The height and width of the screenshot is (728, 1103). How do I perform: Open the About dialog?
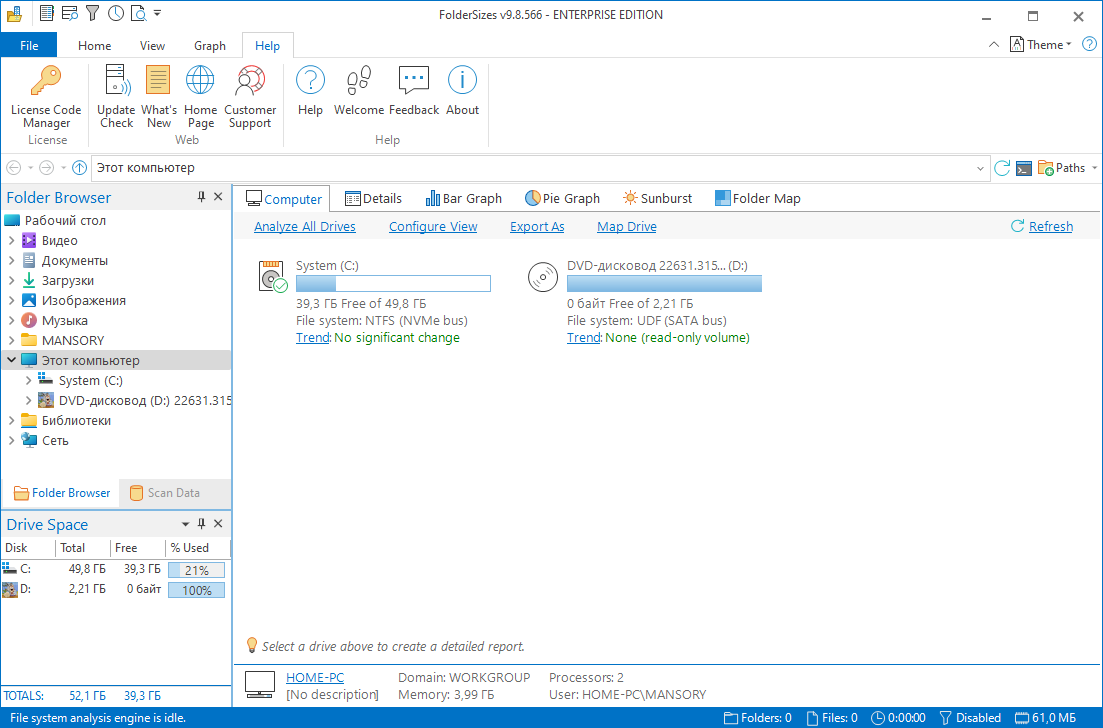click(462, 91)
